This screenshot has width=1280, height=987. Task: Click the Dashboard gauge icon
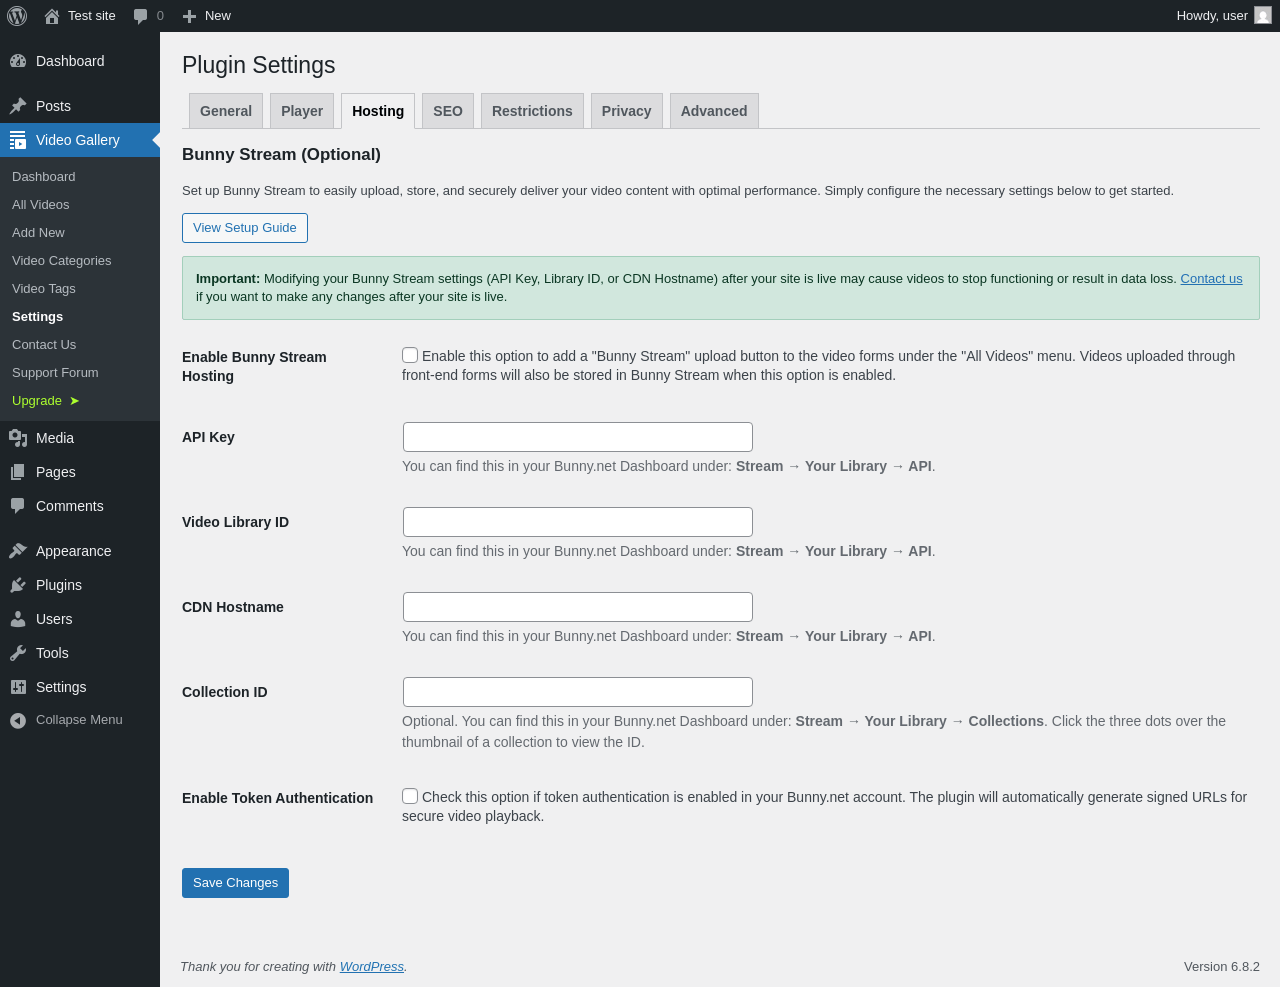point(18,61)
